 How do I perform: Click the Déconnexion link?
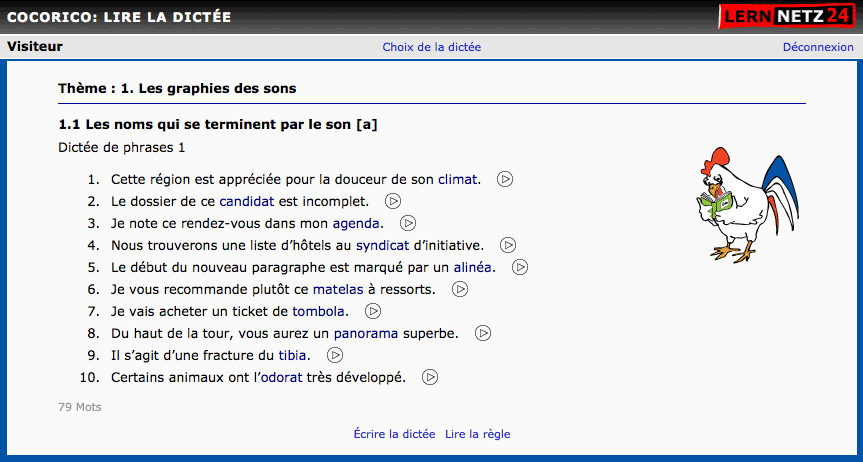[818, 47]
